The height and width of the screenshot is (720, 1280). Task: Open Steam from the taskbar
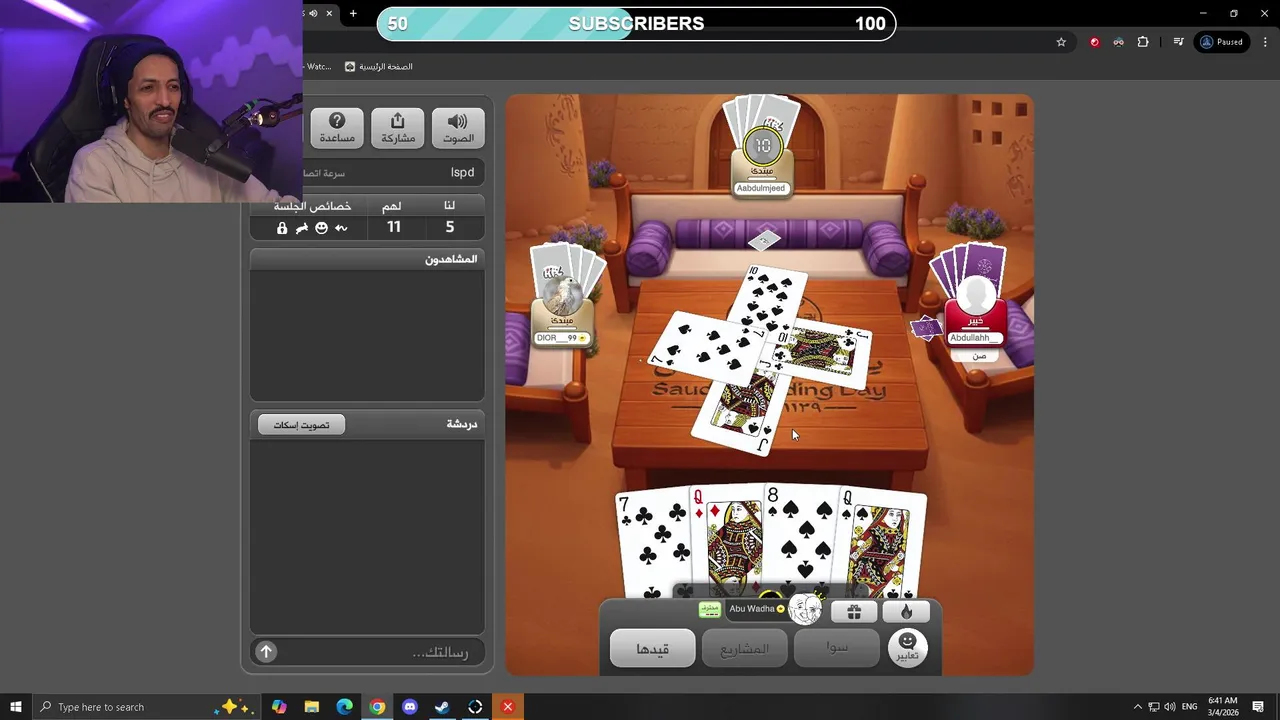(x=442, y=707)
